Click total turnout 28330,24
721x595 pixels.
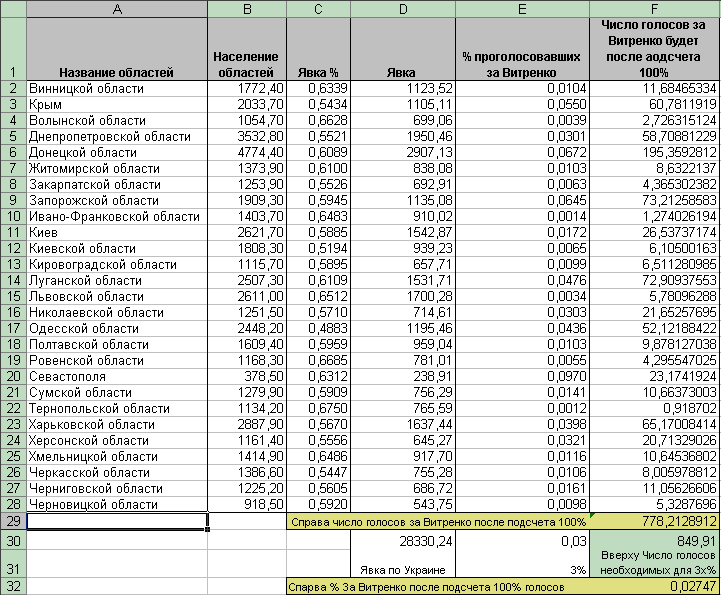pyautogui.click(x=403, y=541)
